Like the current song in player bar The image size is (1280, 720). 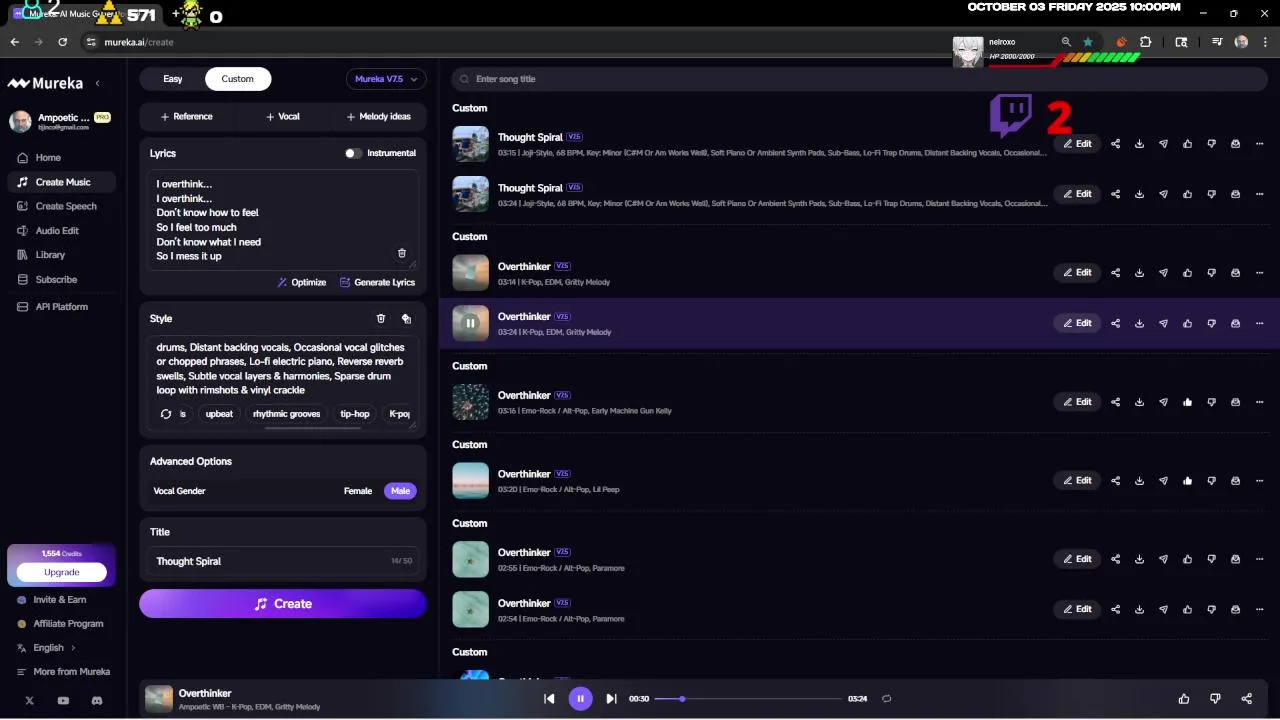[1184, 699]
